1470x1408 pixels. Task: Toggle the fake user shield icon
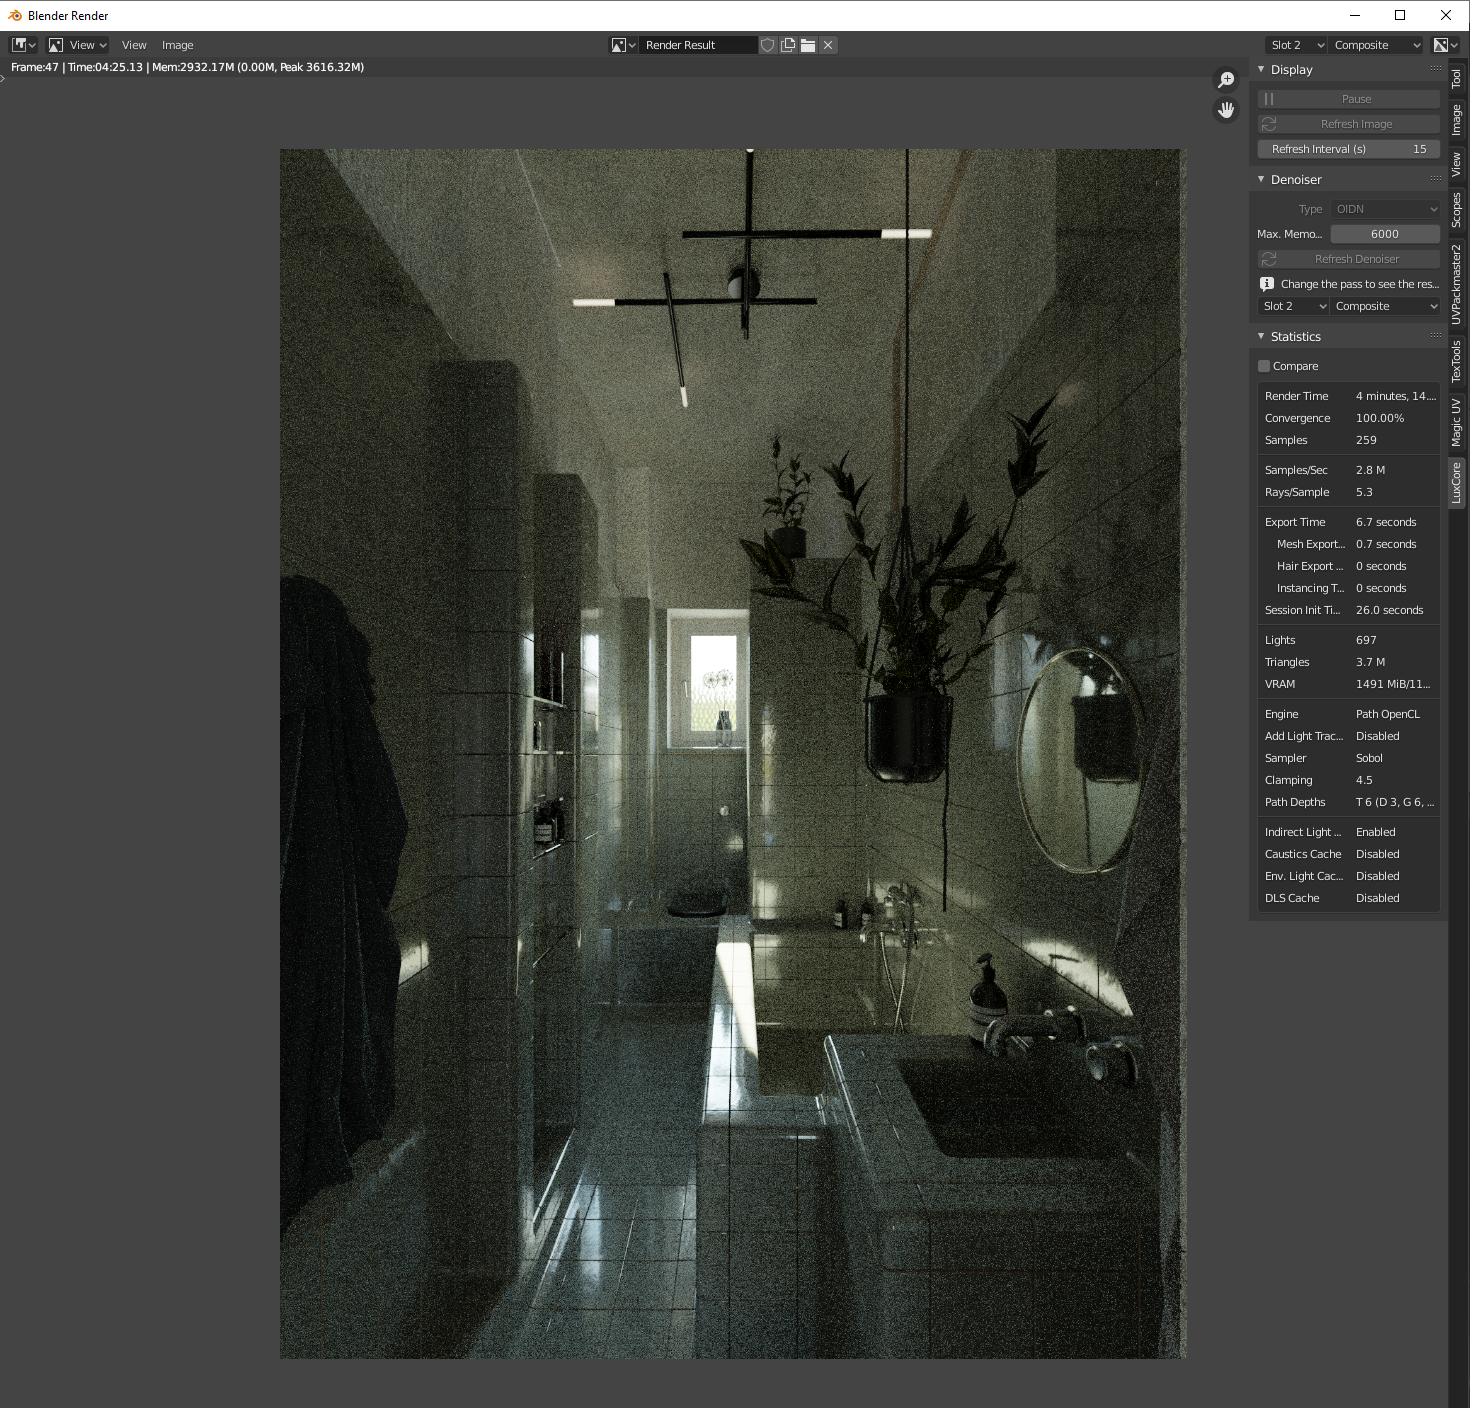coord(768,45)
